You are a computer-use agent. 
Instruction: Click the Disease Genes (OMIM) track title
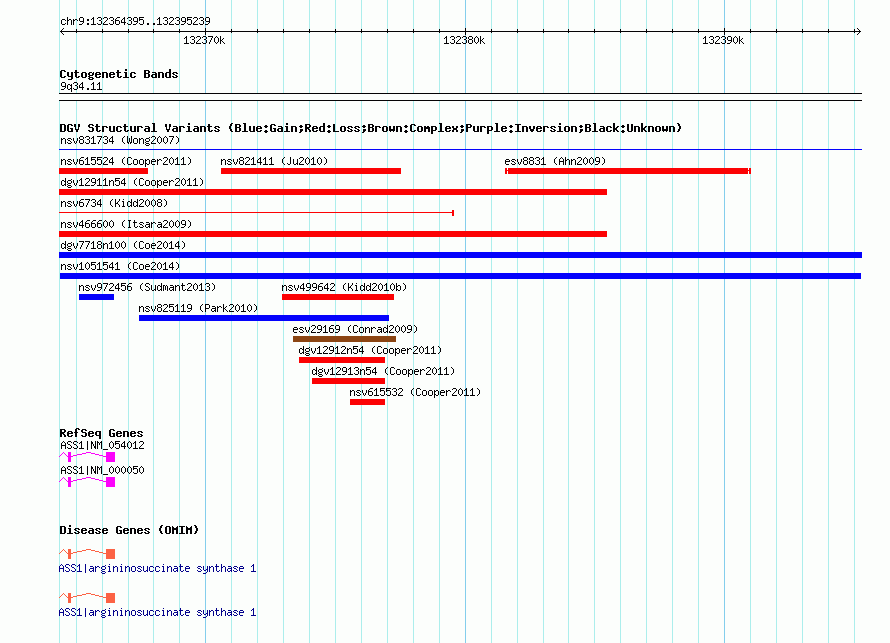129,530
